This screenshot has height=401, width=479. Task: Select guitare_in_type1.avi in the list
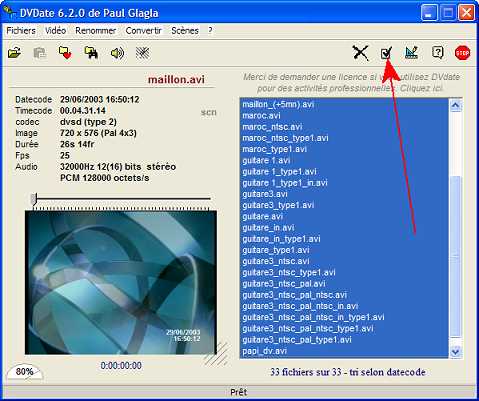(344, 239)
